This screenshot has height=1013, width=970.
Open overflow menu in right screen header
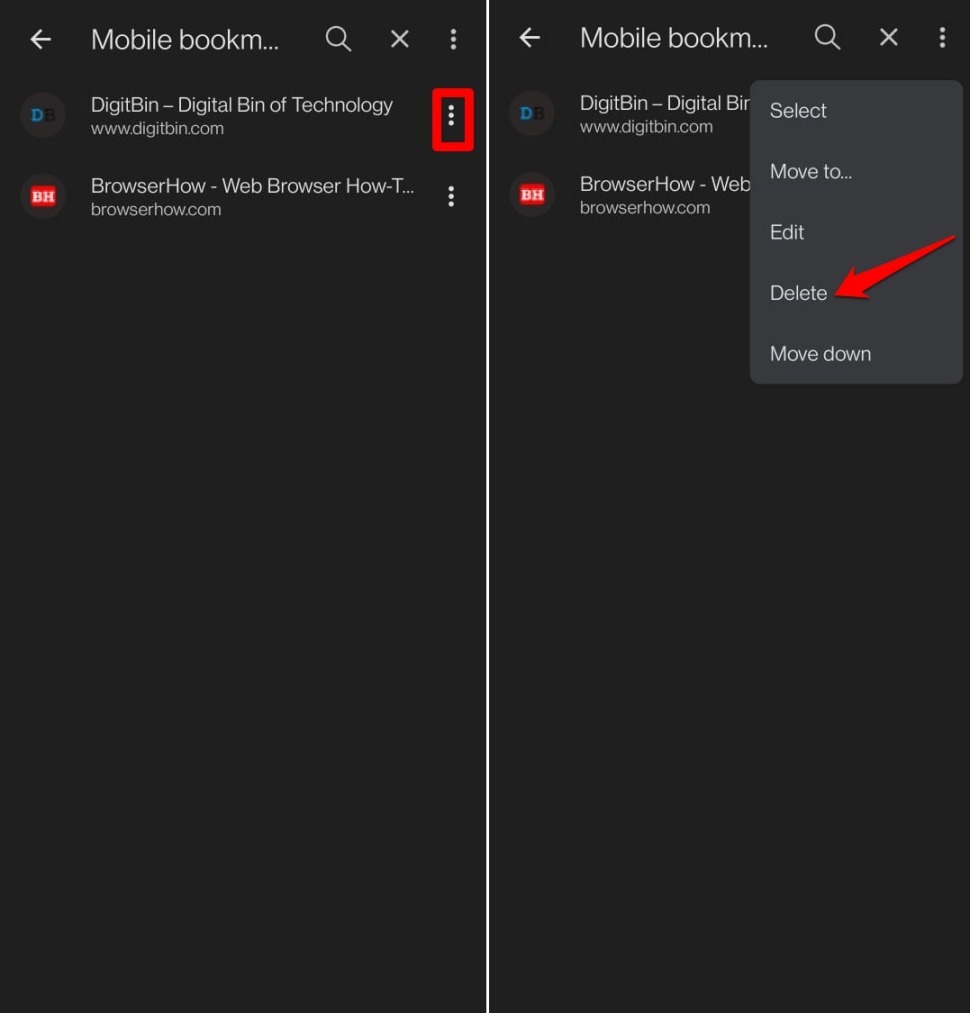click(942, 37)
